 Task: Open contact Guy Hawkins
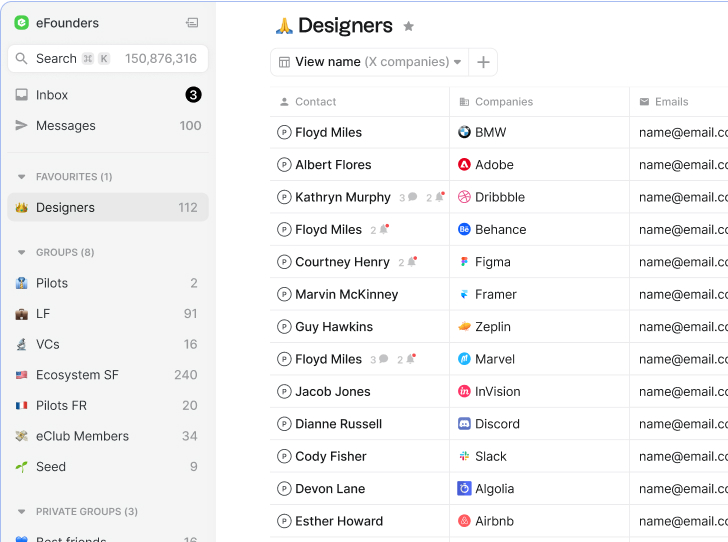coord(334,327)
